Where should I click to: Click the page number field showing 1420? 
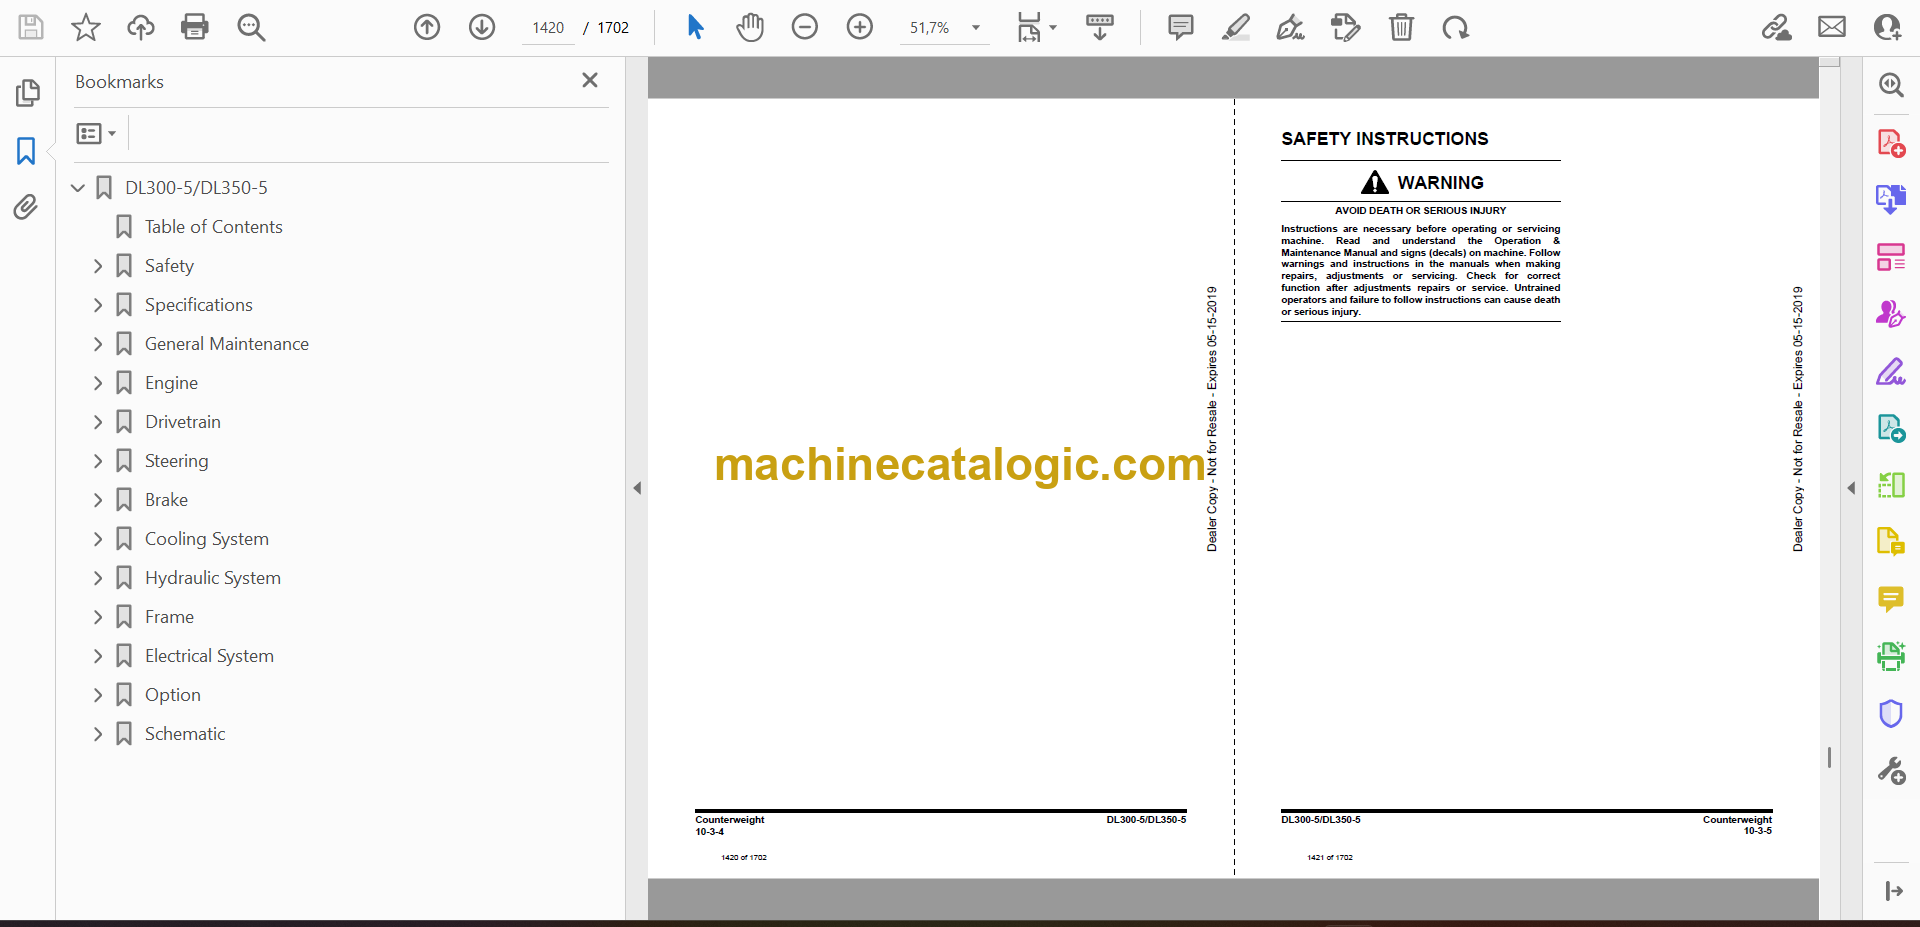point(548,28)
